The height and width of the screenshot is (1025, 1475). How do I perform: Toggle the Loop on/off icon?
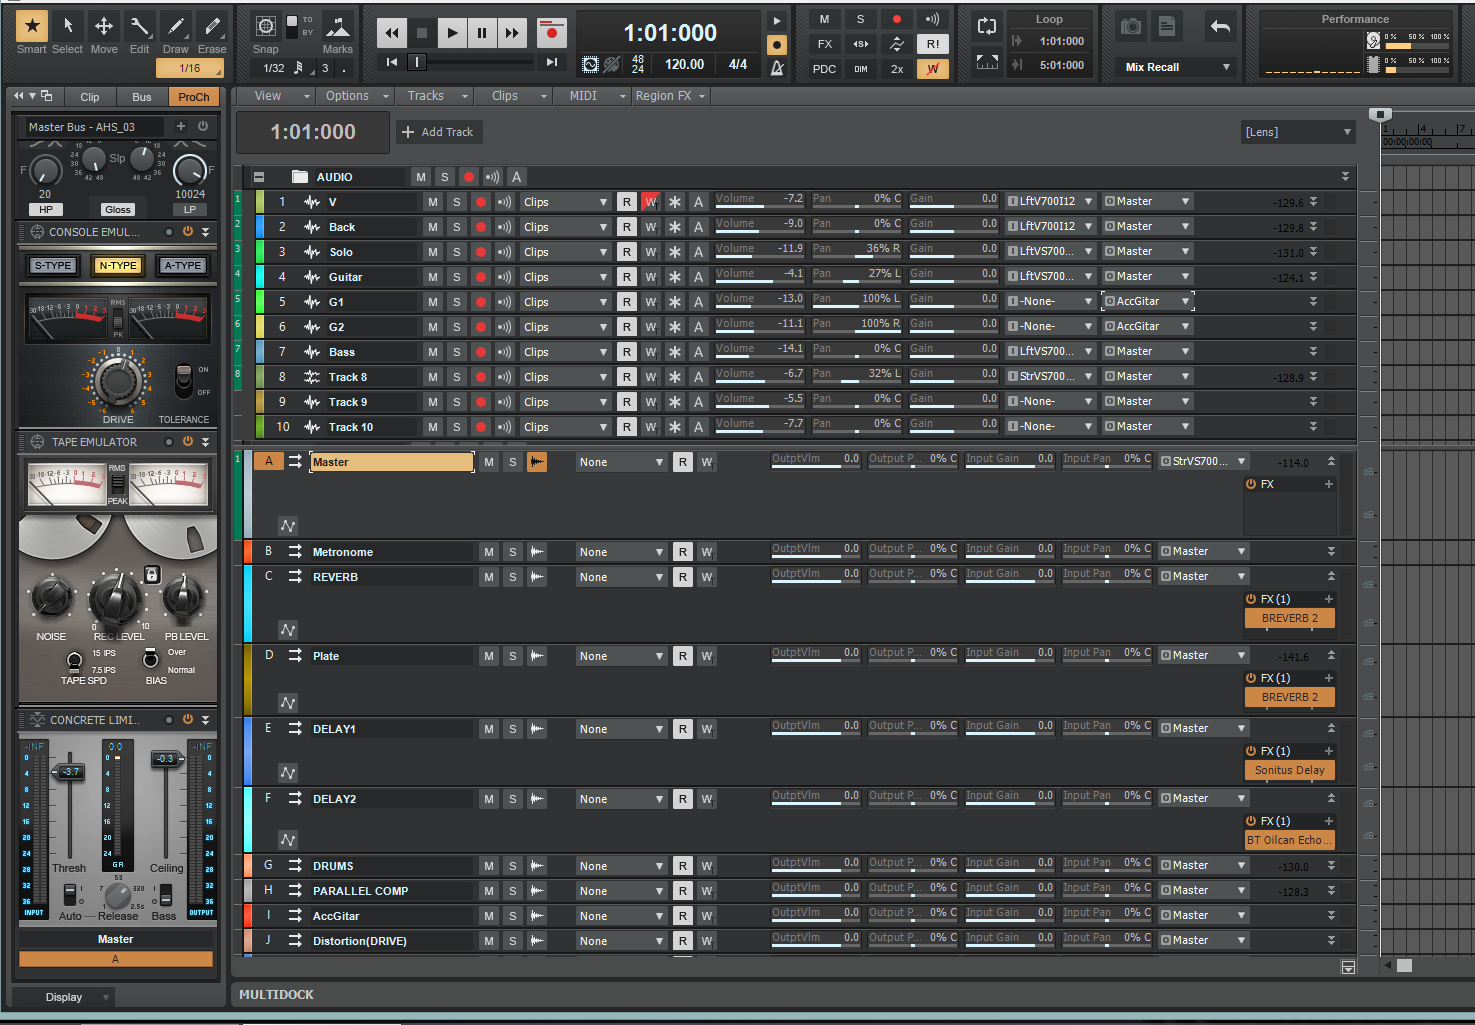(x=987, y=27)
